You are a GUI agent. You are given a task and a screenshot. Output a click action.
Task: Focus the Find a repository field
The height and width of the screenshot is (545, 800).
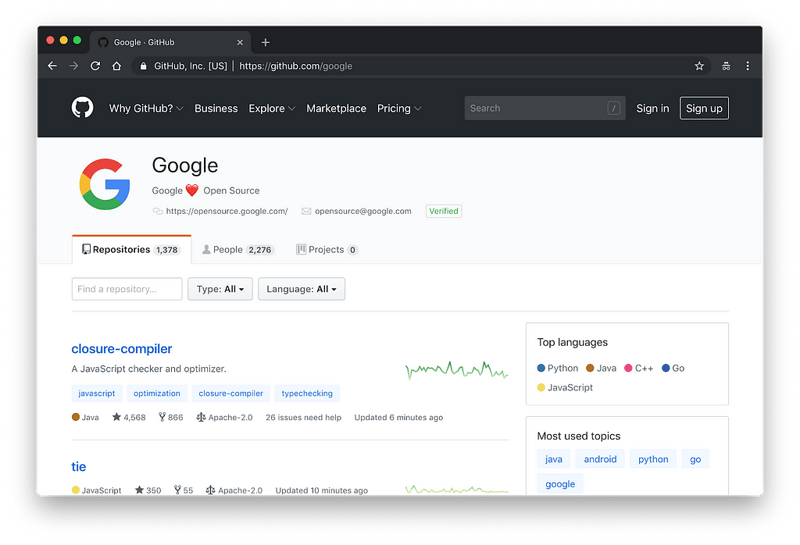[127, 289]
